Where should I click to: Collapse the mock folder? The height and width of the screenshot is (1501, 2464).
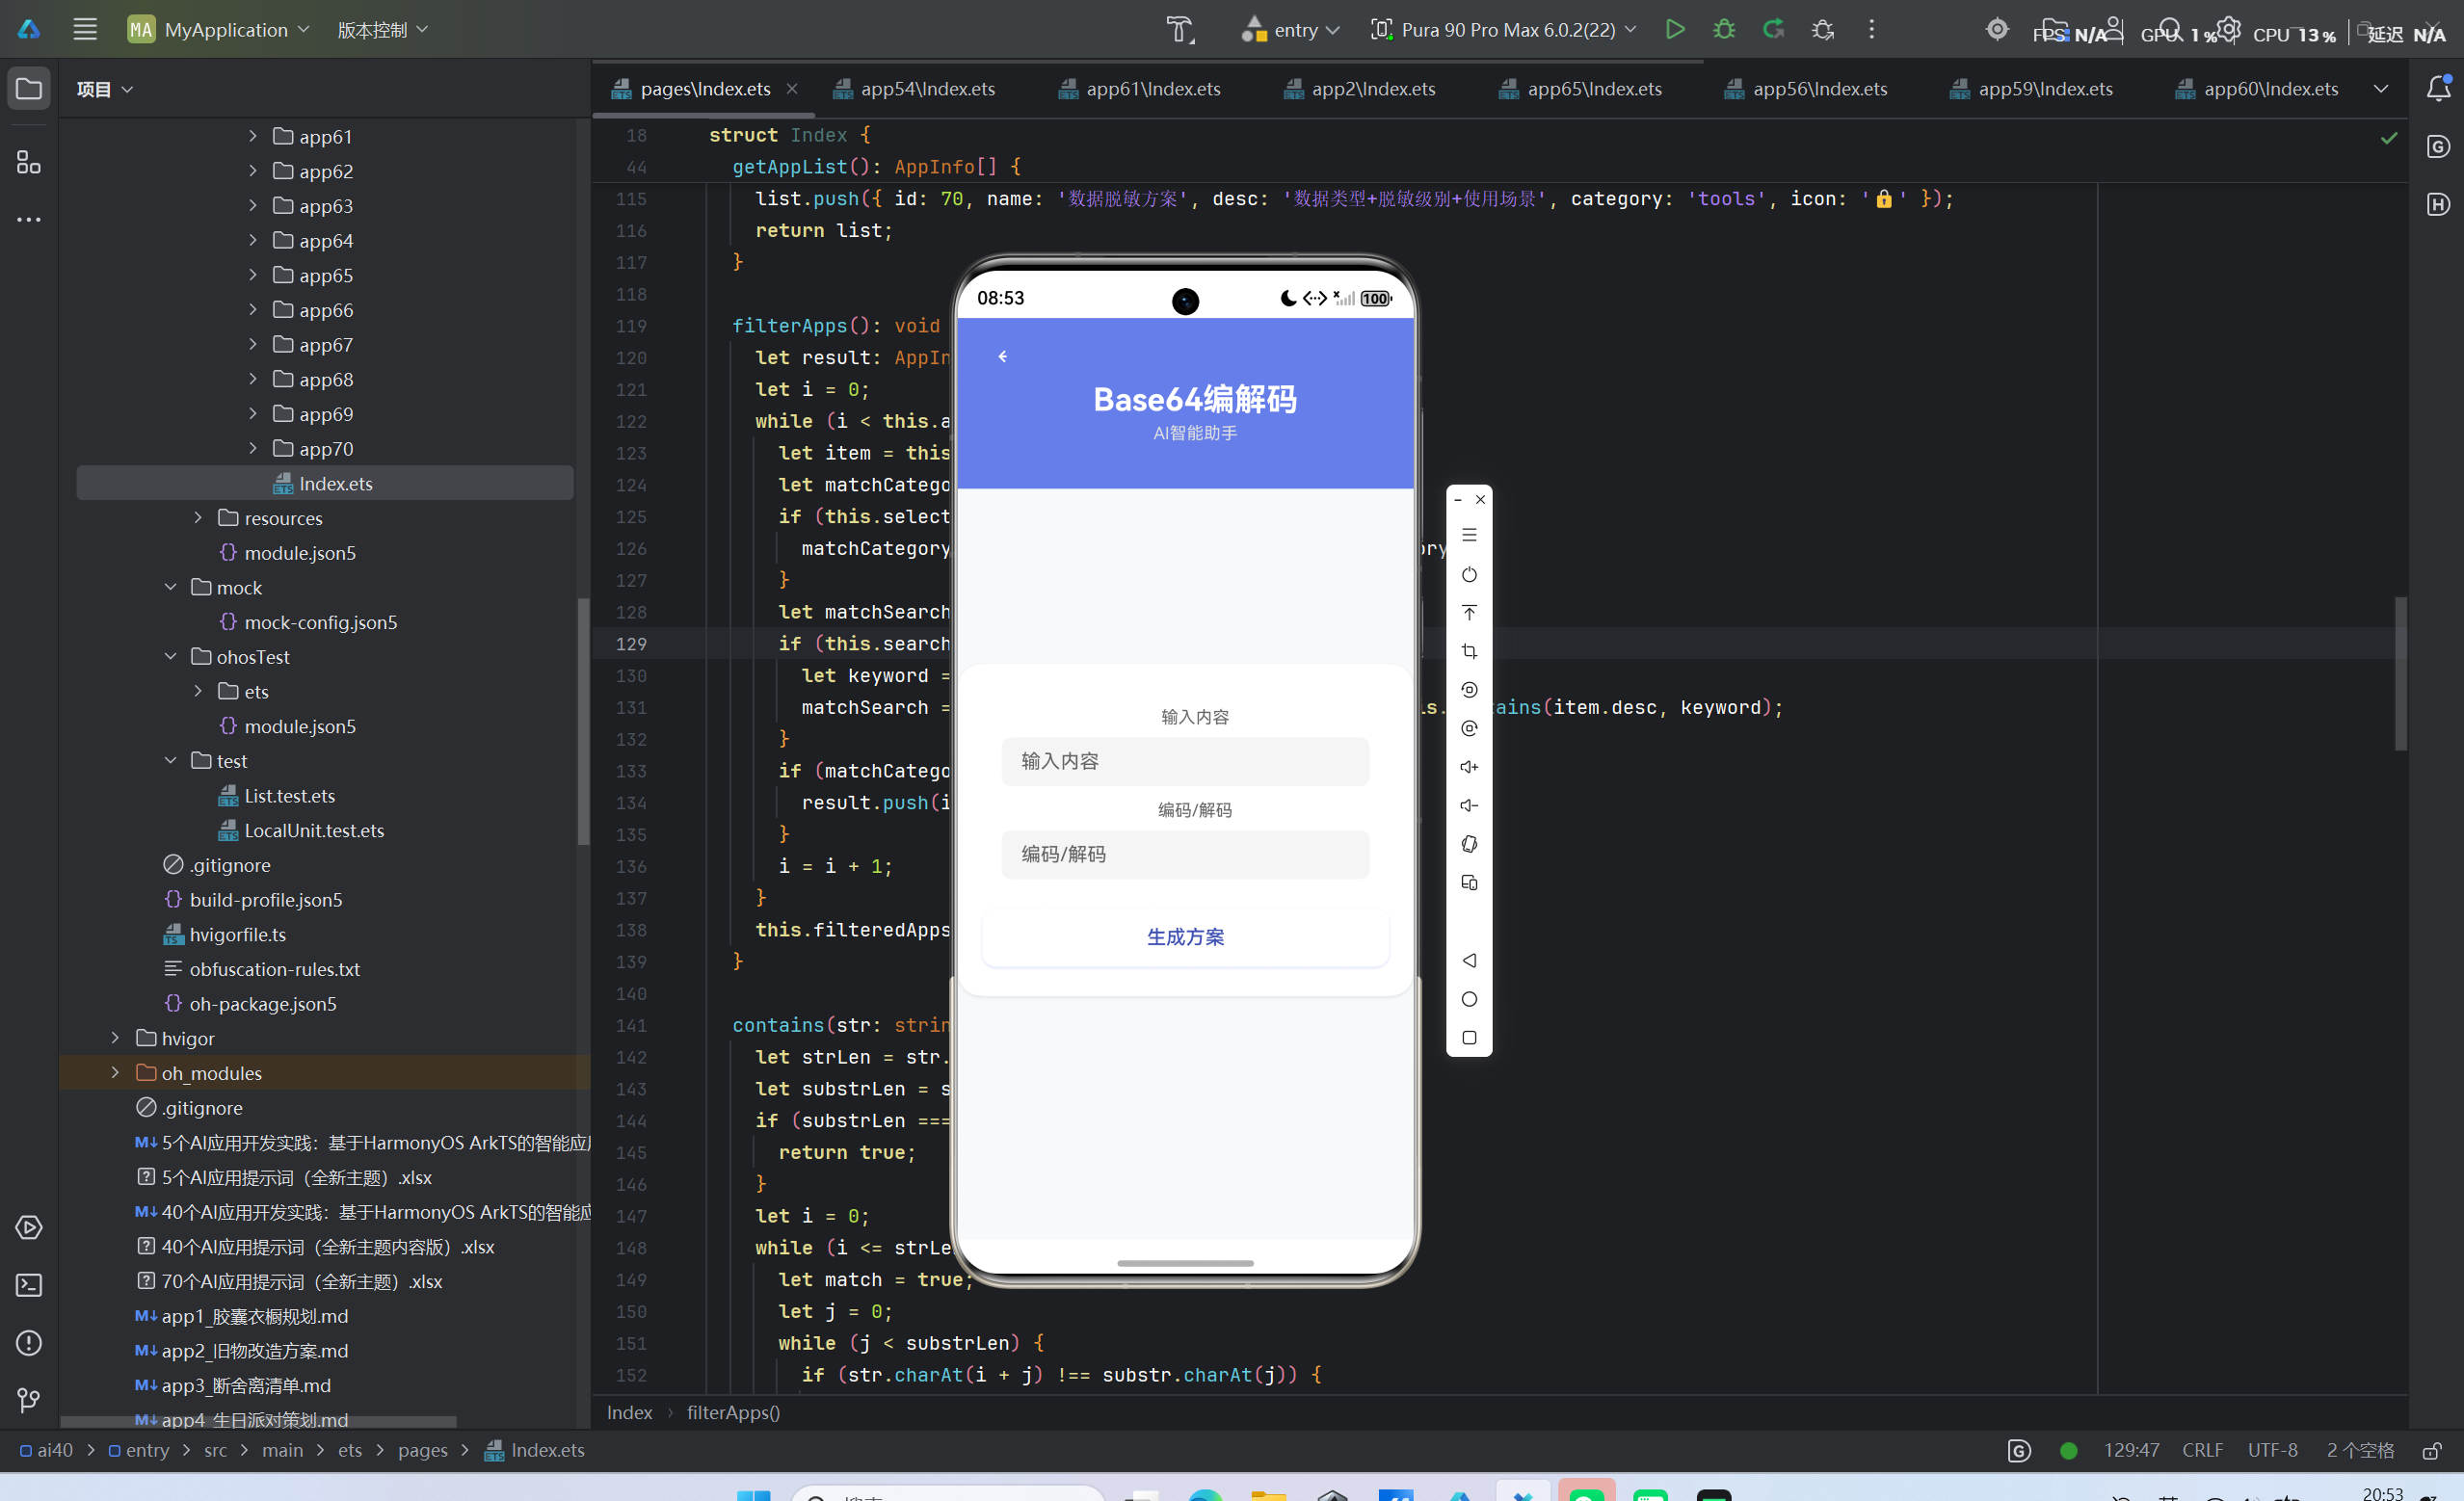[x=171, y=587]
